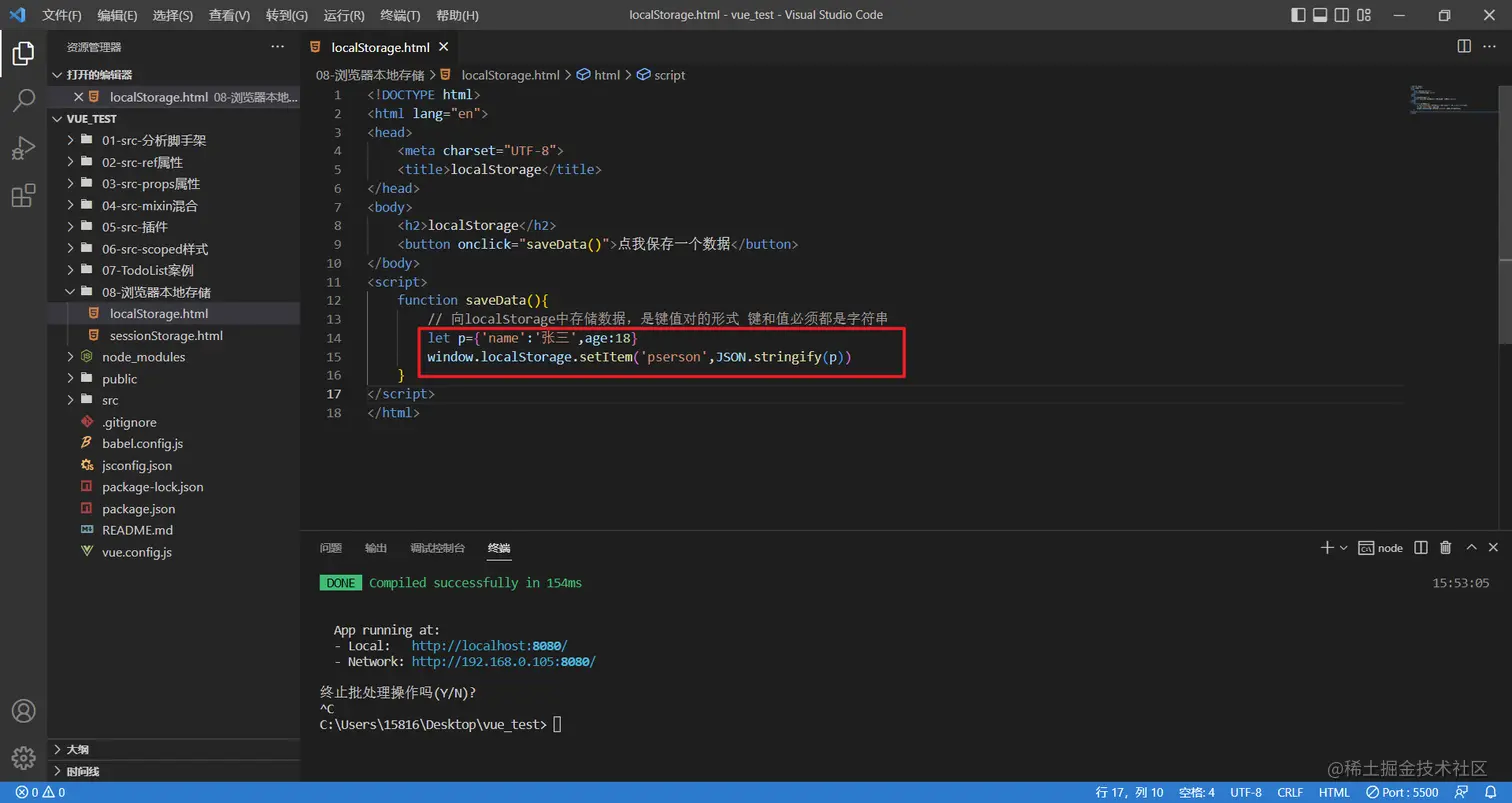
Task: Open the 终端(T) menu
Action: click(x=400, y=15)
